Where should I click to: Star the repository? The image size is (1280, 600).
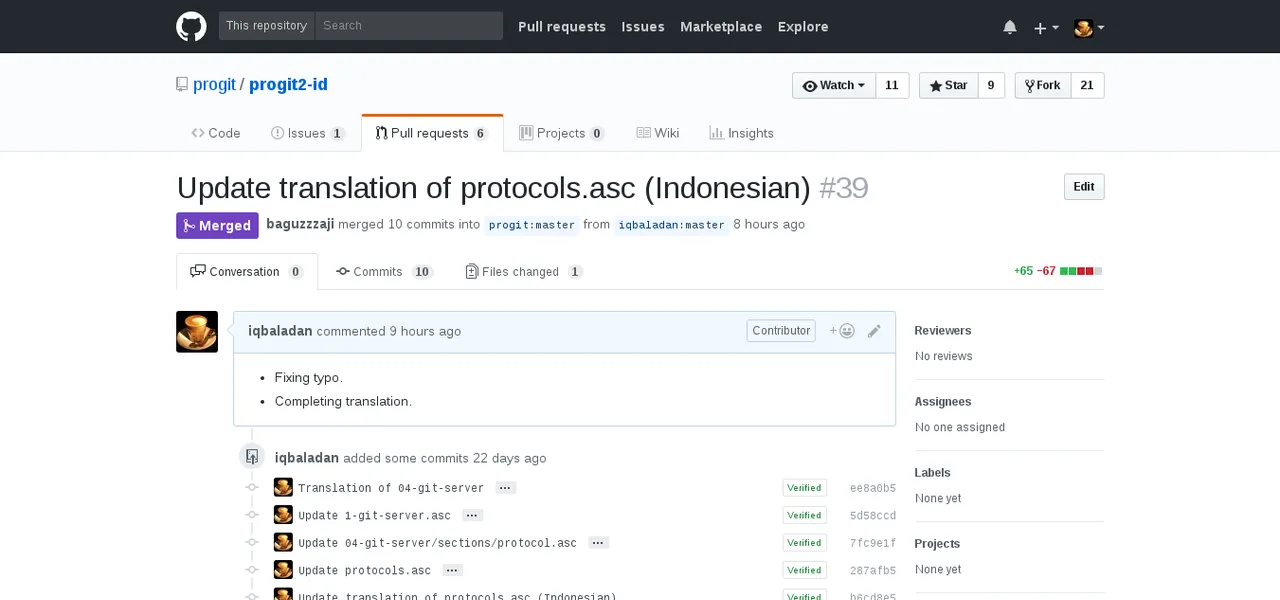tap(948, 86)
